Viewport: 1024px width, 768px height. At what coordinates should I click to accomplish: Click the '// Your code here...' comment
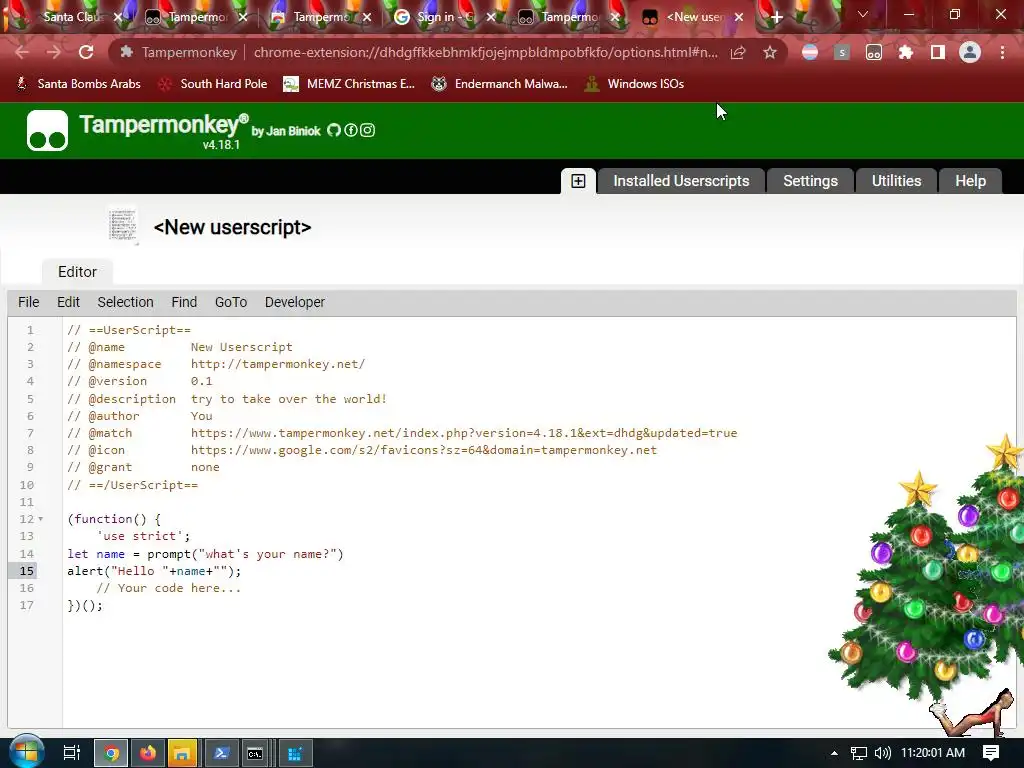coord(168,588)
